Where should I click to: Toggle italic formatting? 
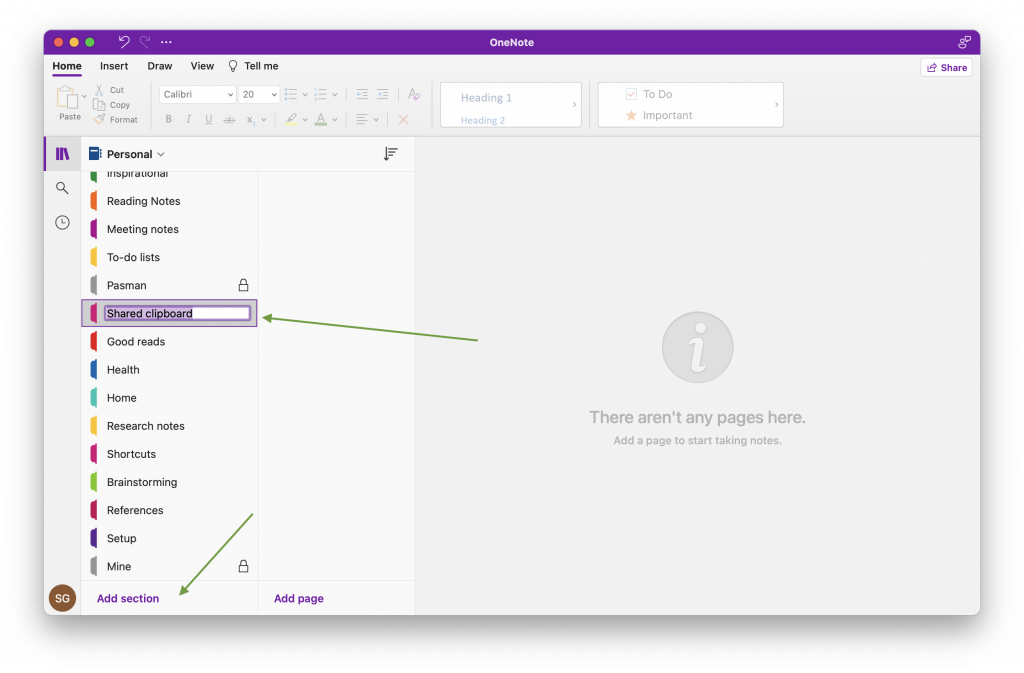pos(189,119)
